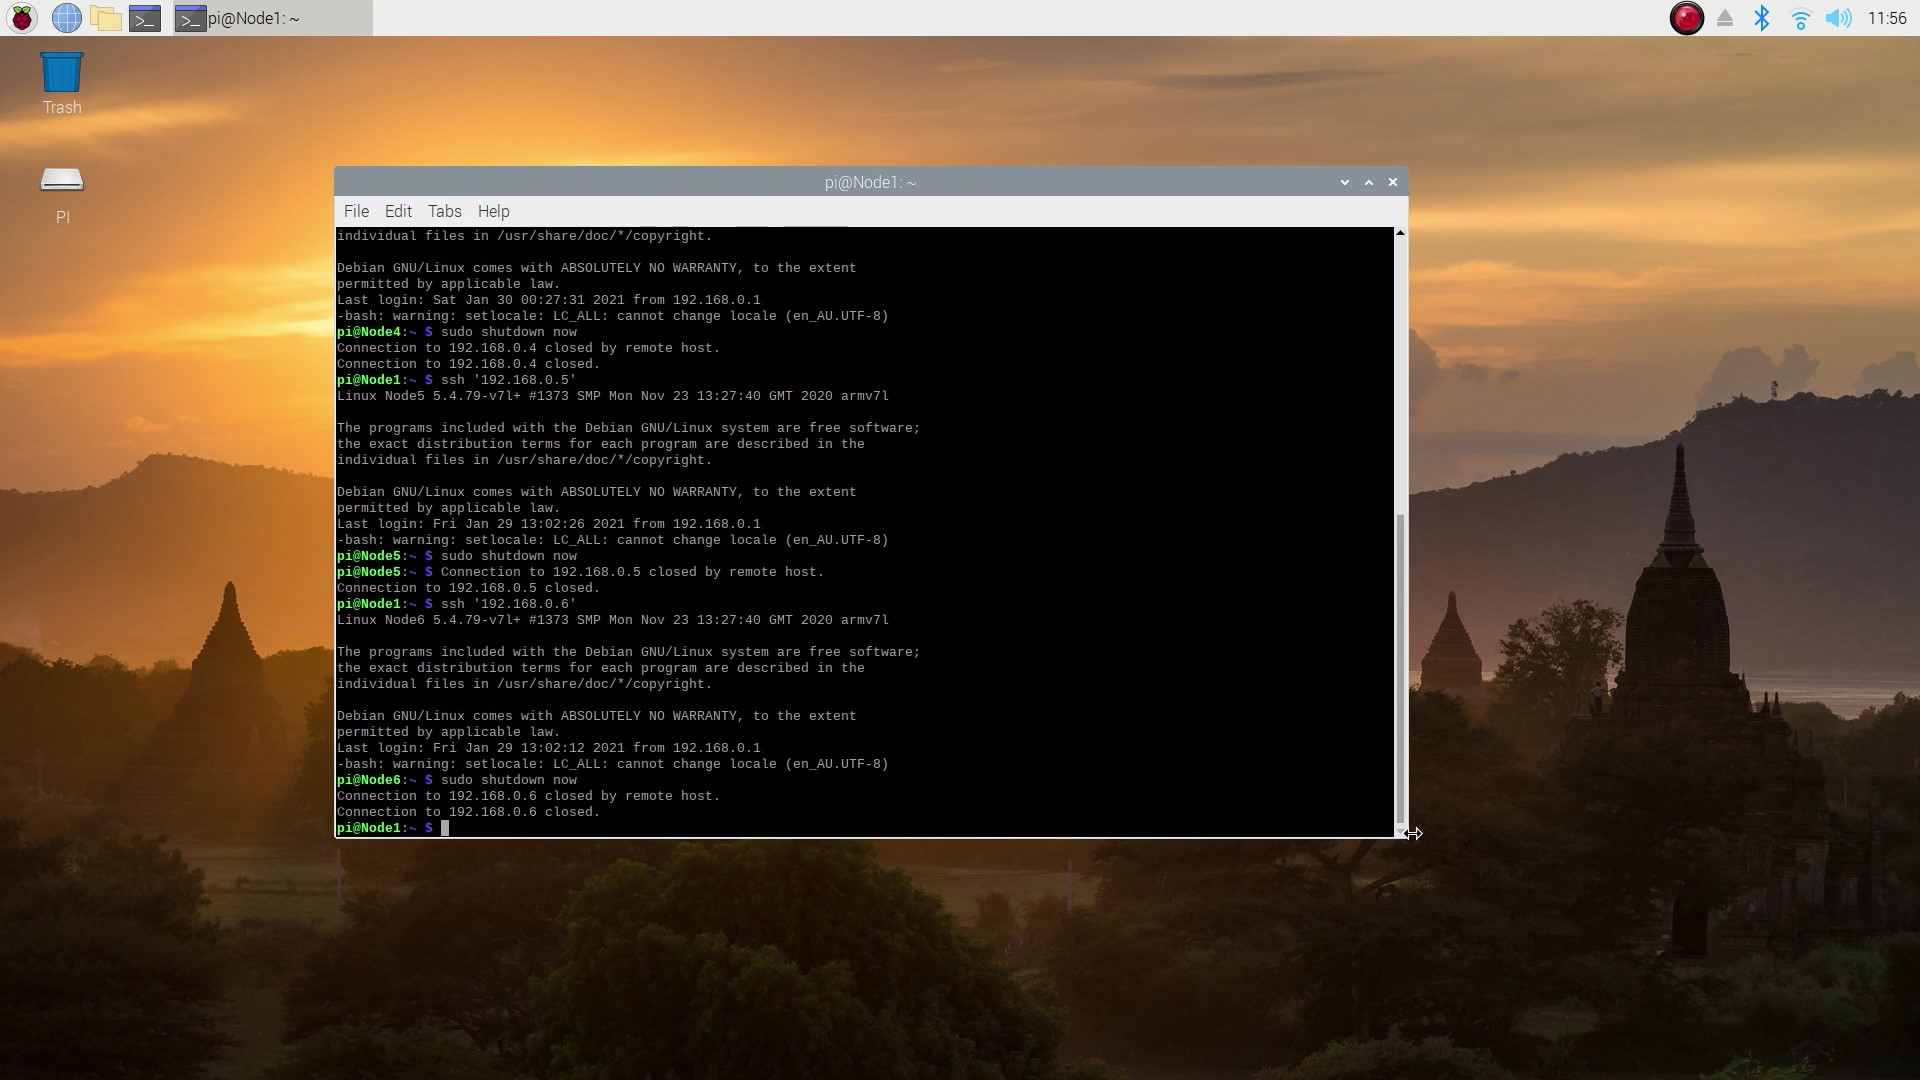Launch the web browser globe icon
The image size is (1920, 1080).
coord(66,18)
